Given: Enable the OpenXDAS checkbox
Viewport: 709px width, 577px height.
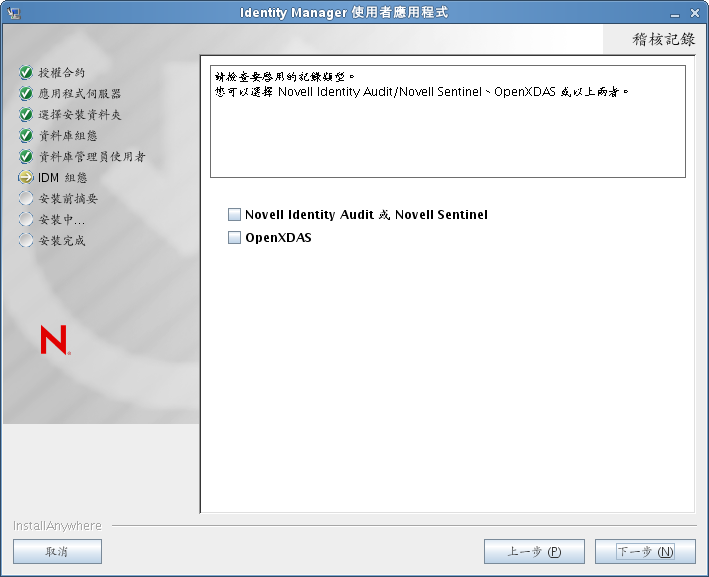Looking at the screenshot, I should [x=234, y=237].
